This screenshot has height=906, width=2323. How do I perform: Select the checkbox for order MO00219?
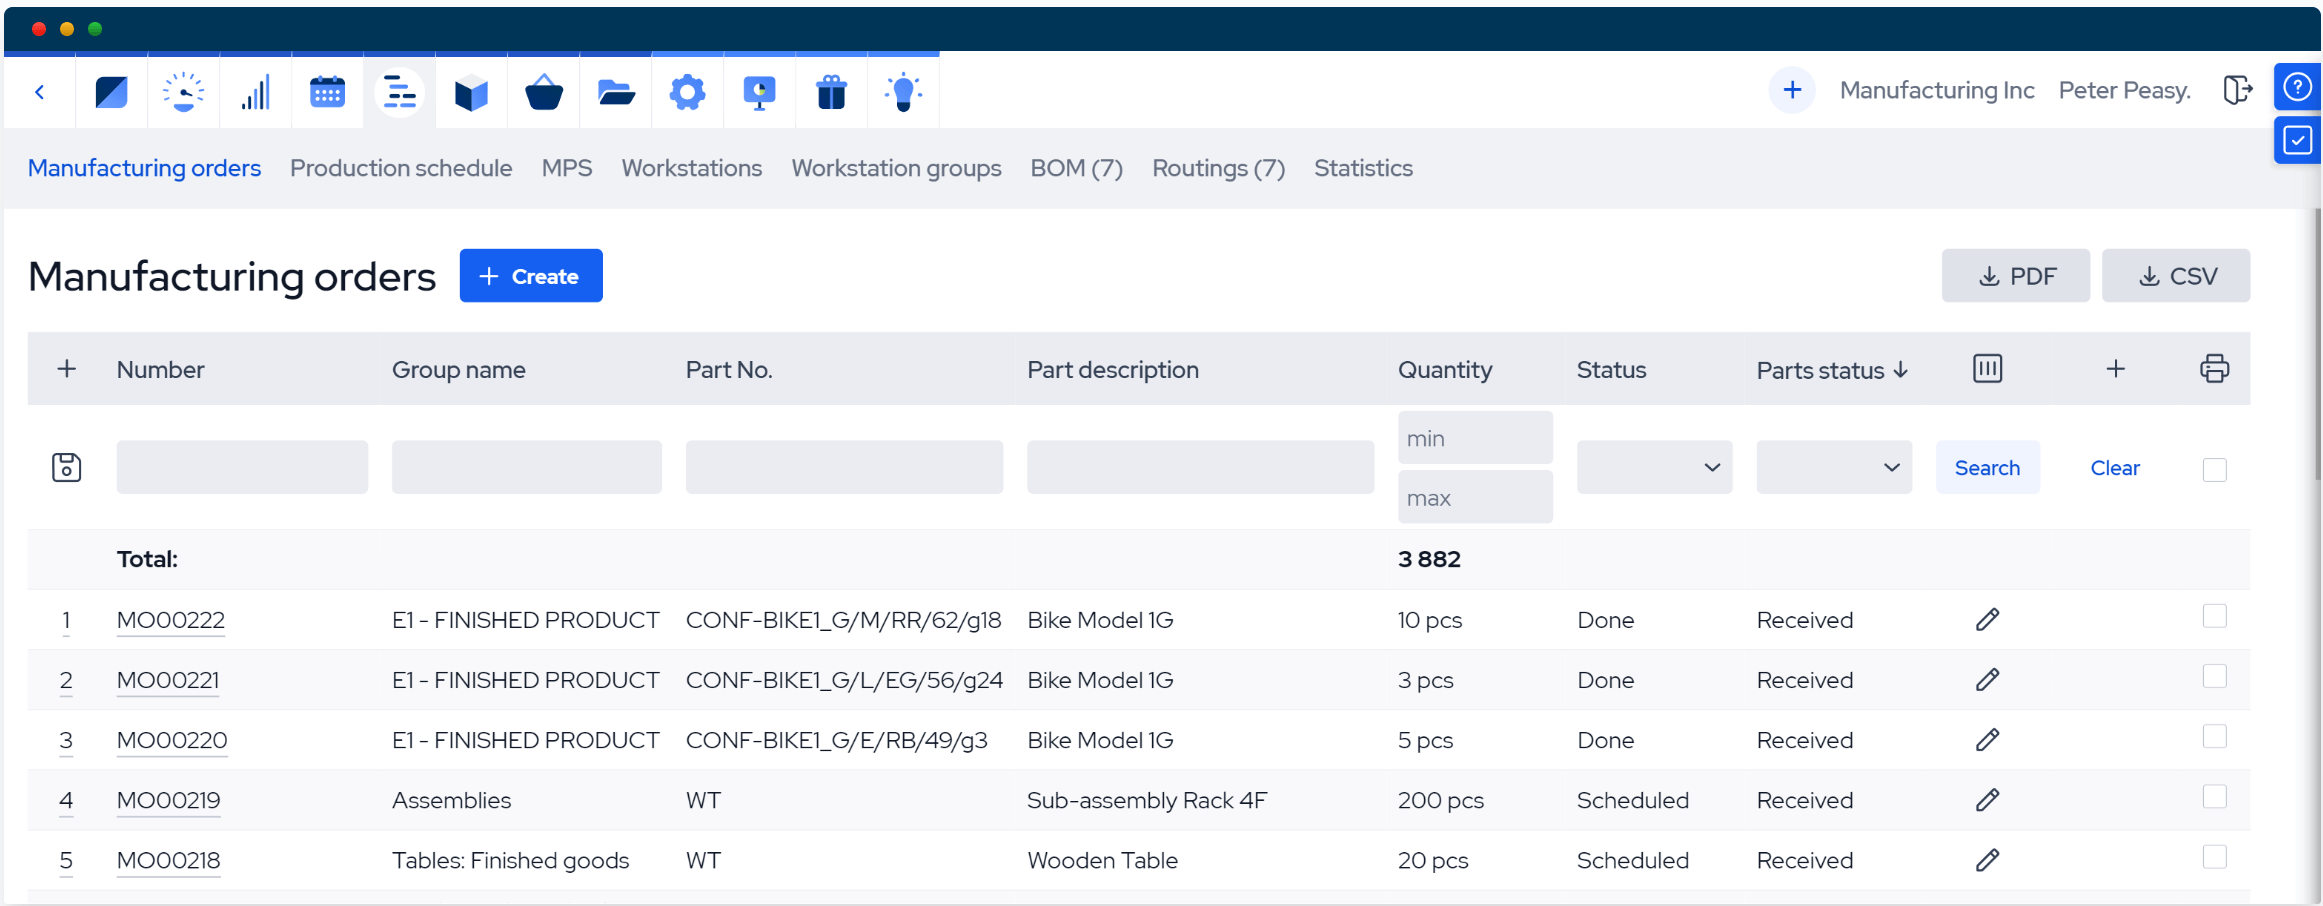[x=2214, y=797]
